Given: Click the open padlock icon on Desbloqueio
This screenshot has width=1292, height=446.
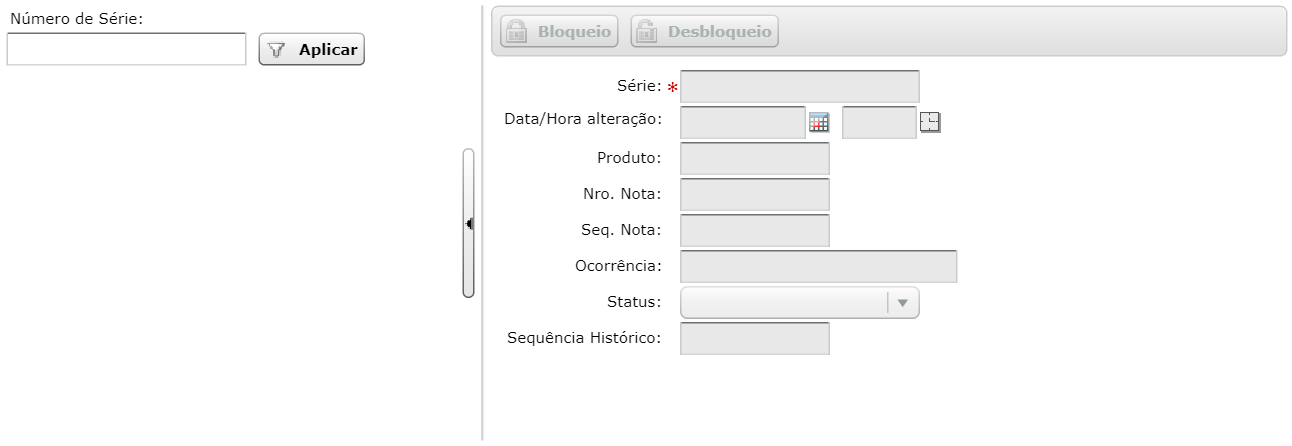Looking at the screenshot, I should [x=647, y=31].
